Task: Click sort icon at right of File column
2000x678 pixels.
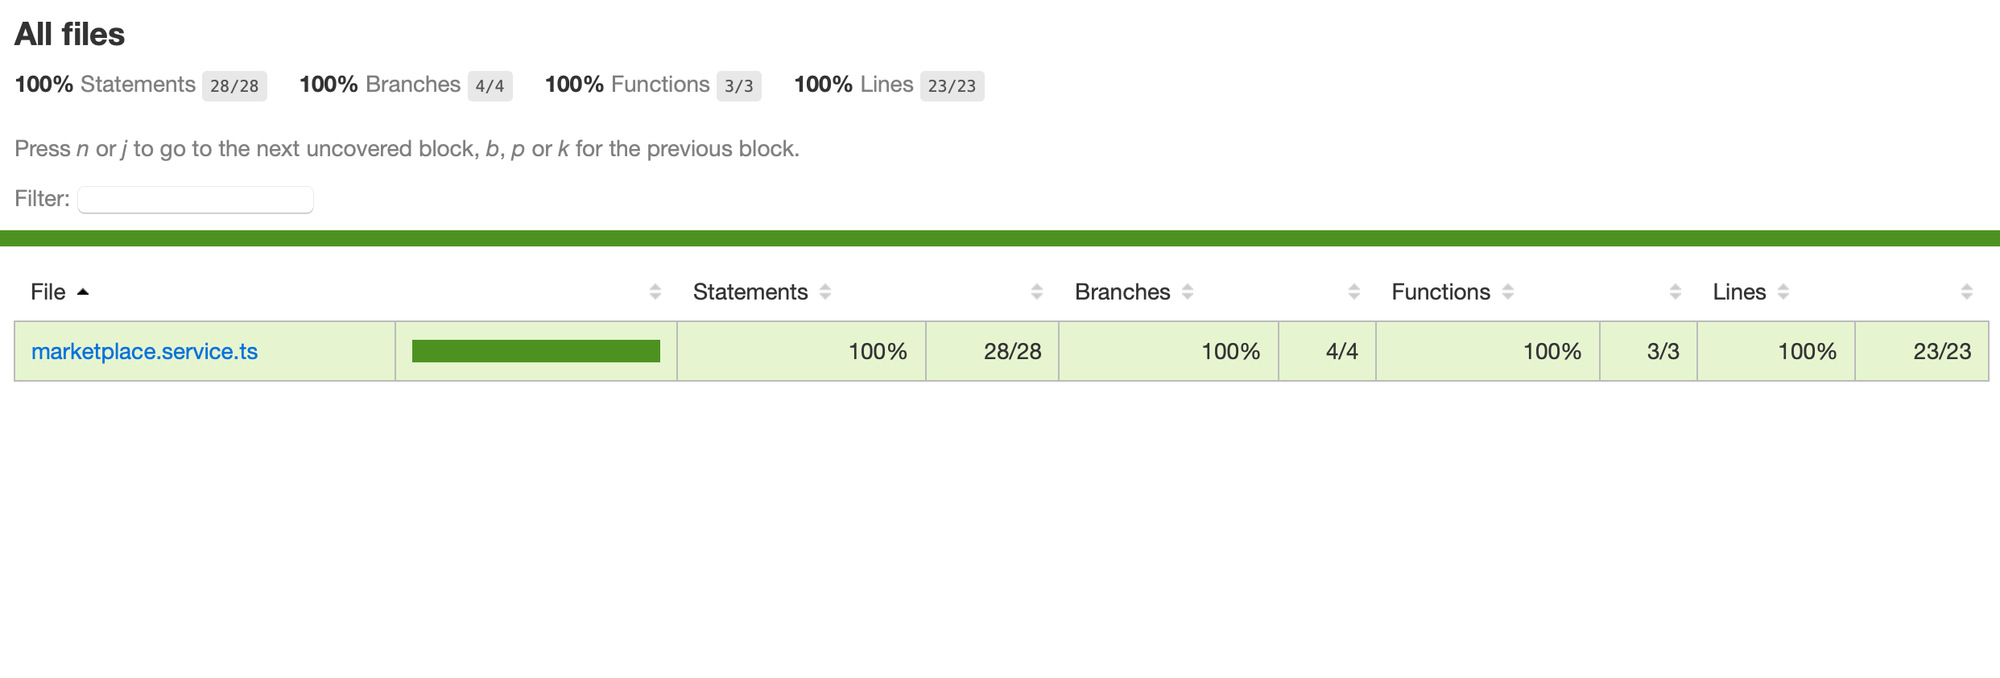Action: (x=655, y=292)
